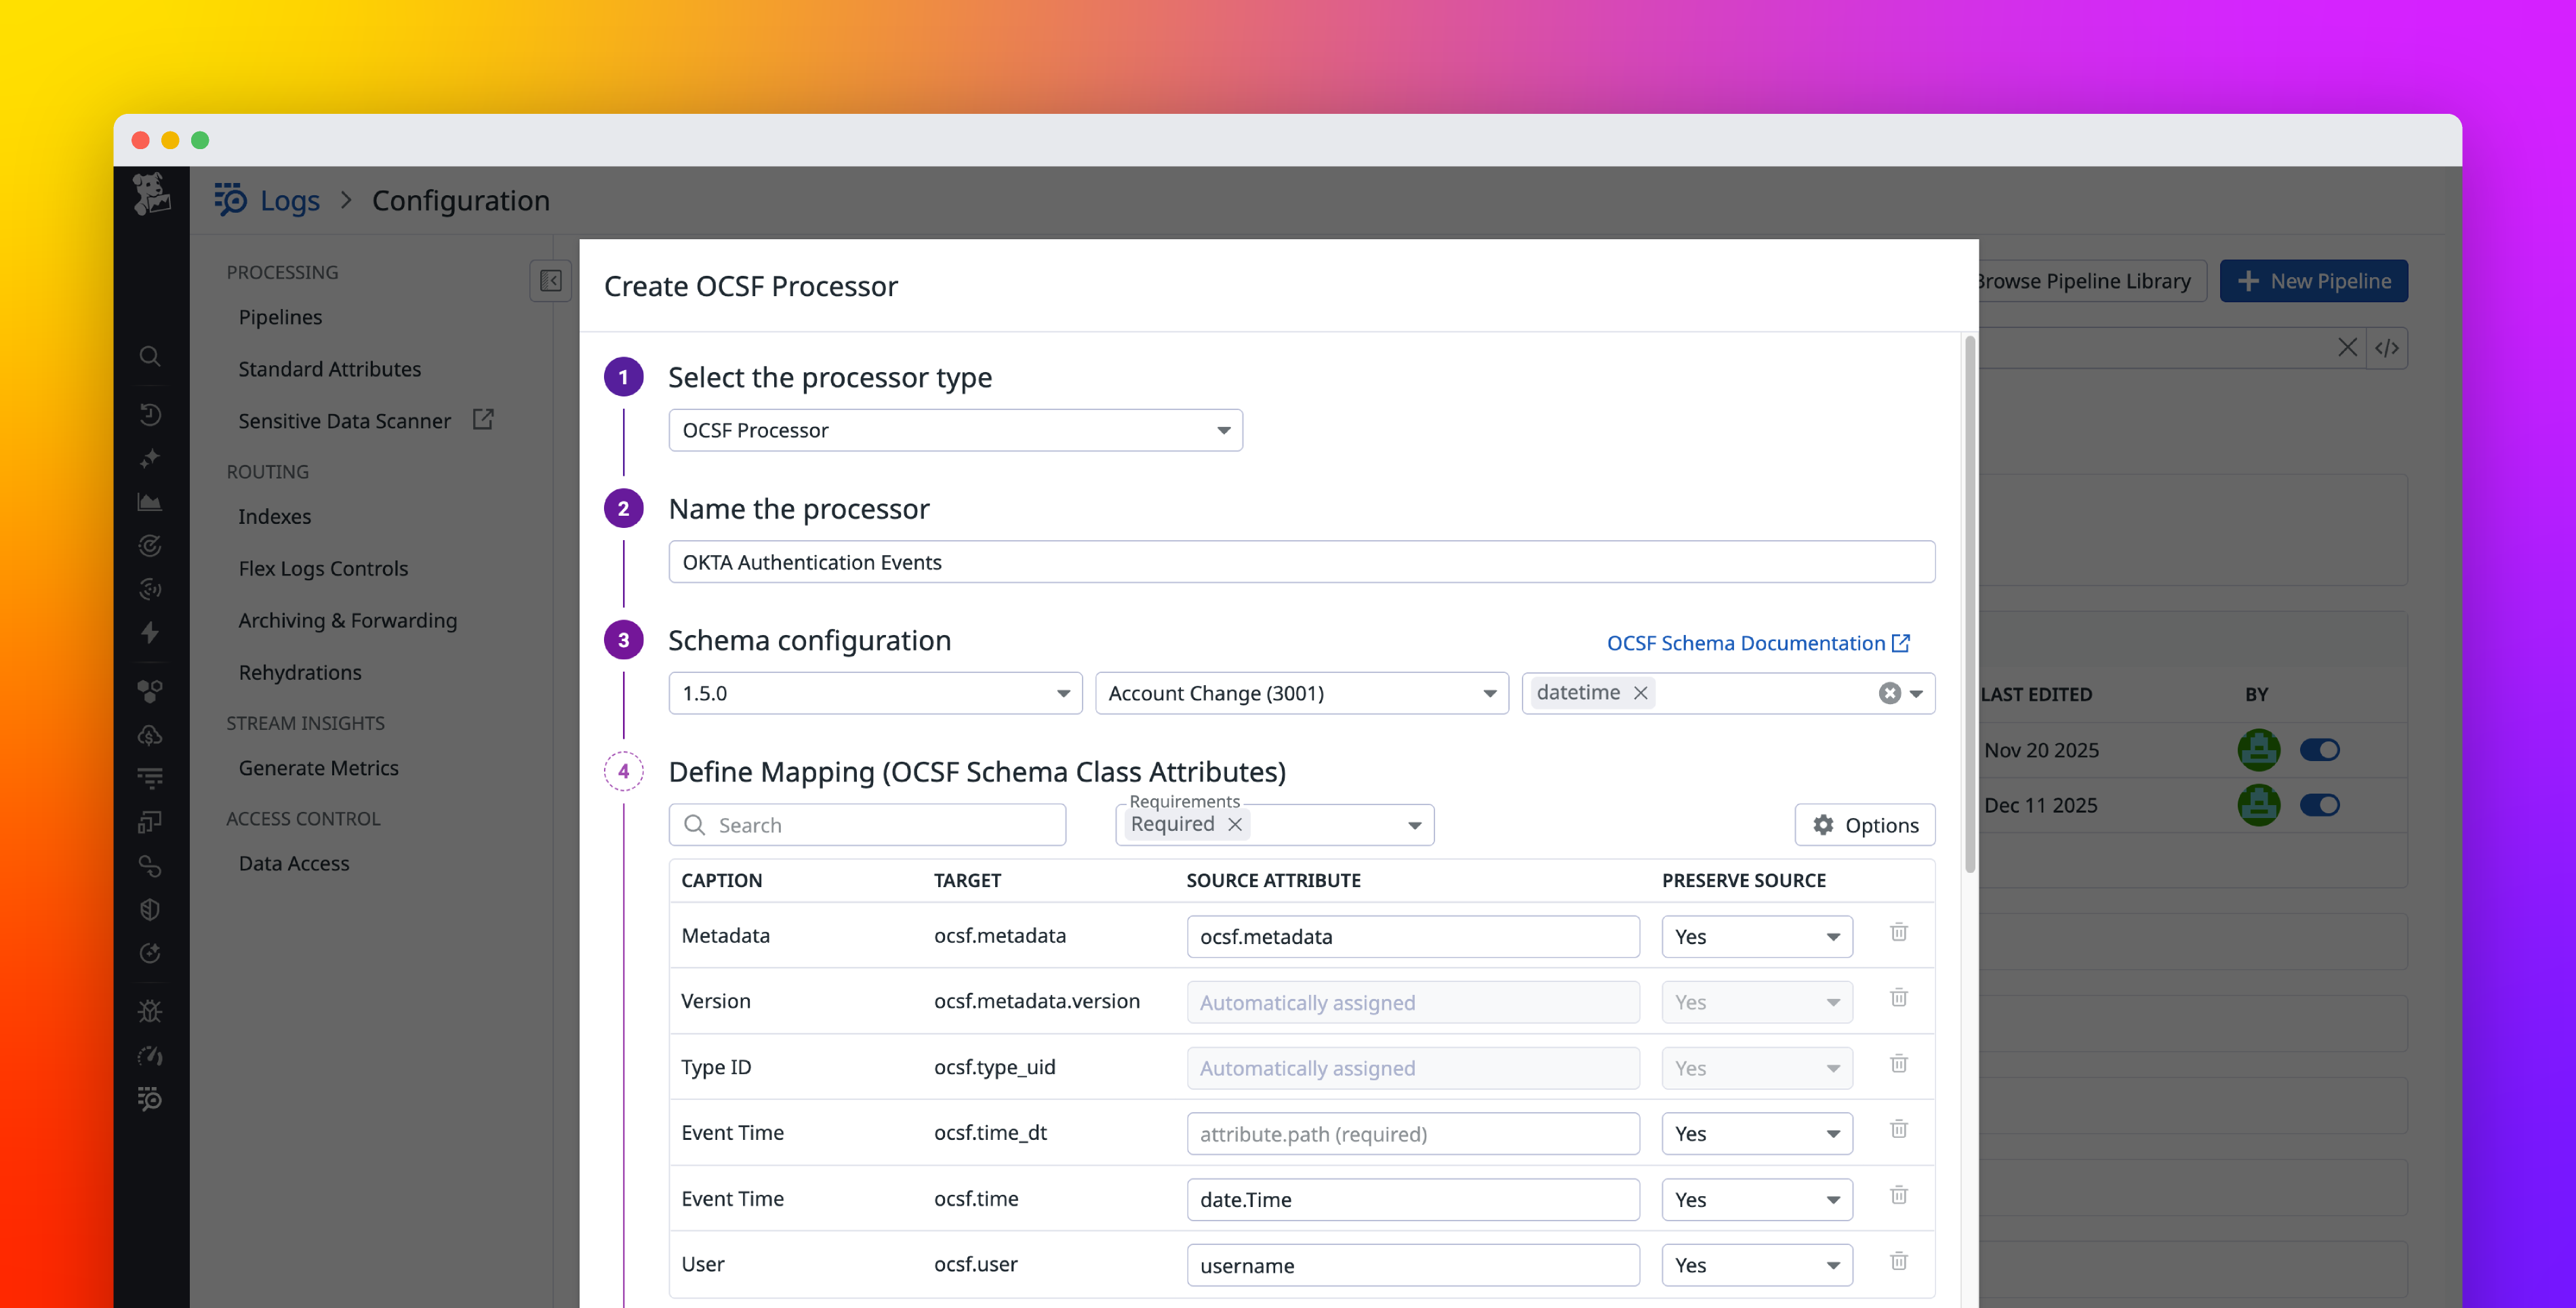Click the link-chain icon in the sidebar
Image resolution: width=2576 pixels, height=1308 pixels.
coord(150,866)
